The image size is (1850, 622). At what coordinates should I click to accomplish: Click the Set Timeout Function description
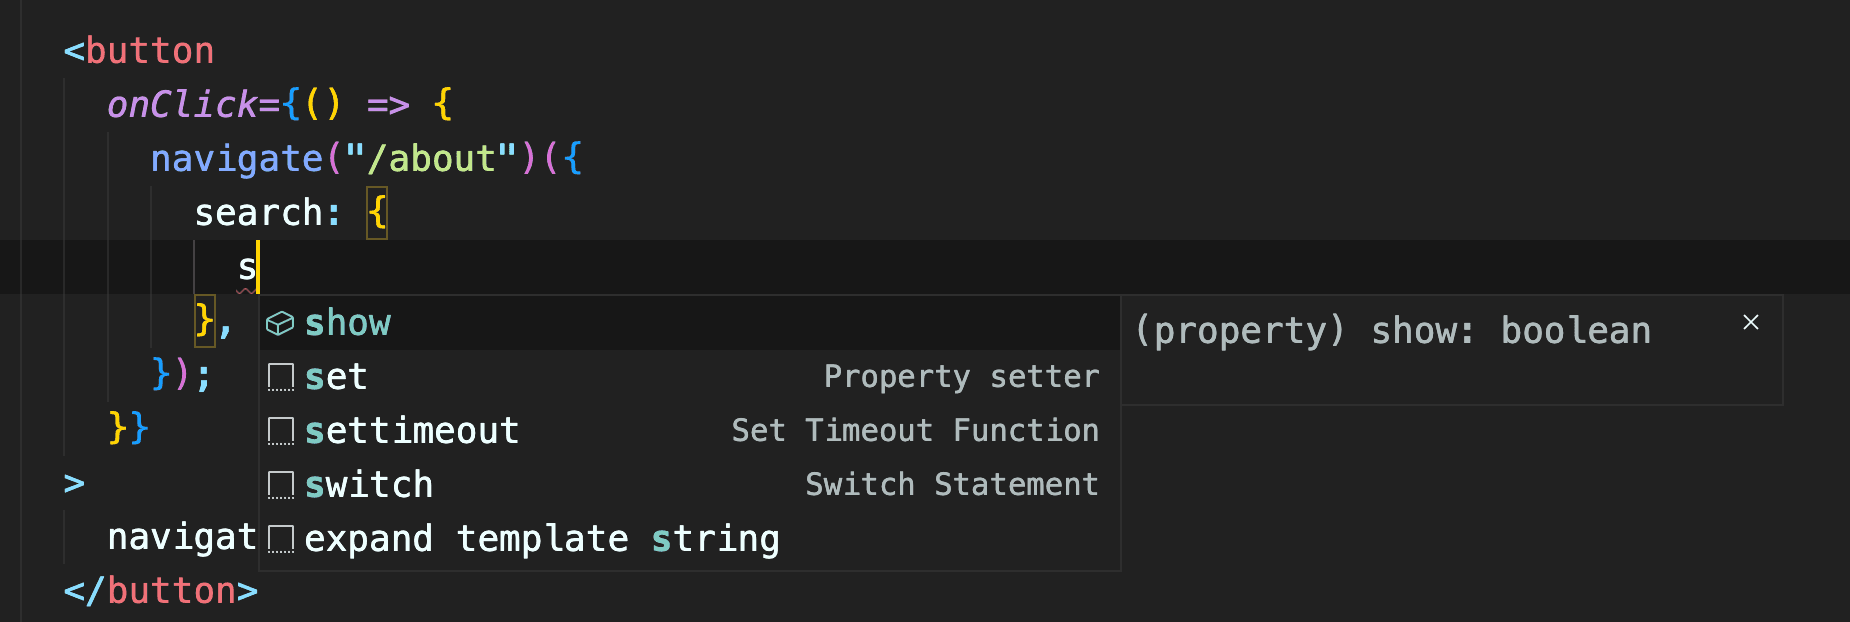coord(915,431)
